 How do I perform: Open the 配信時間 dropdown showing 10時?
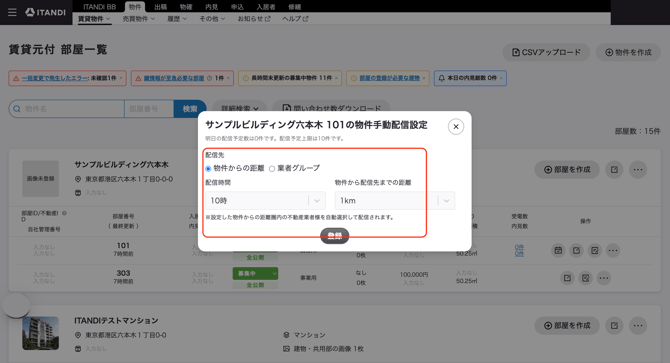pyautogui.click(x=265, y=201)
